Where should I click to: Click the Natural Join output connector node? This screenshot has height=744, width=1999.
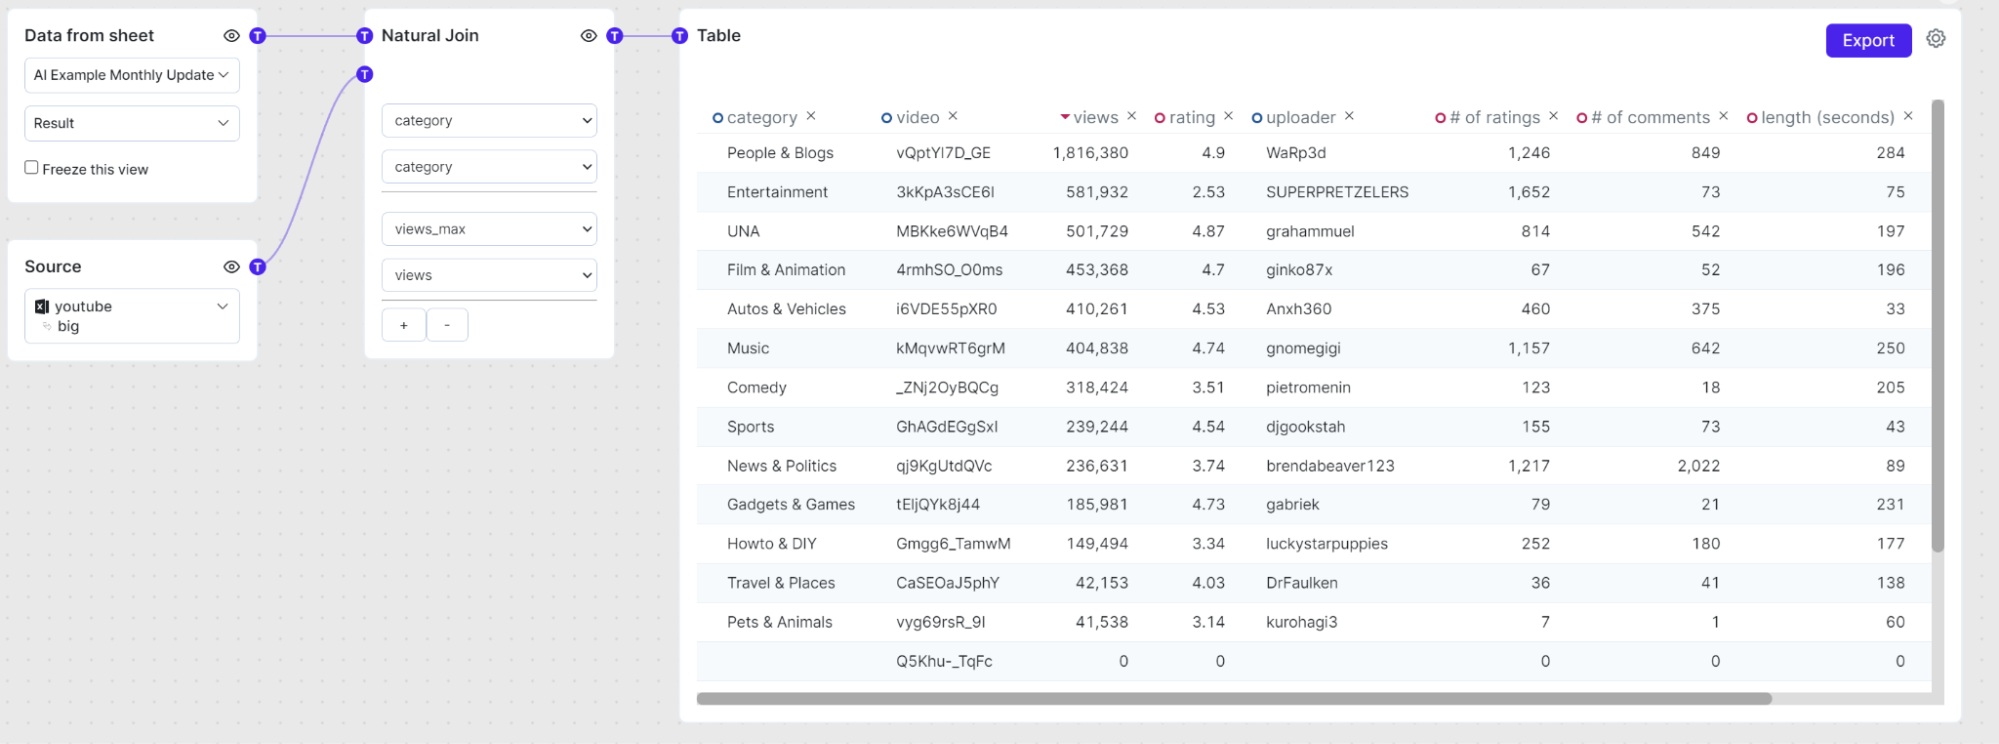tap(615, 36)
